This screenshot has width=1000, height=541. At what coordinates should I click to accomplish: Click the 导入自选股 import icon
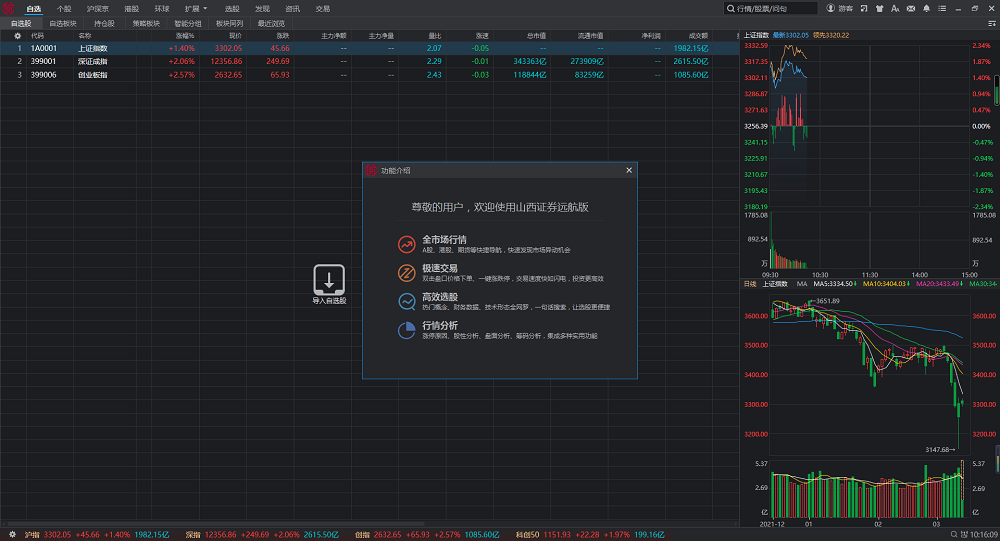pyautogui.click(x=329, y=279)
